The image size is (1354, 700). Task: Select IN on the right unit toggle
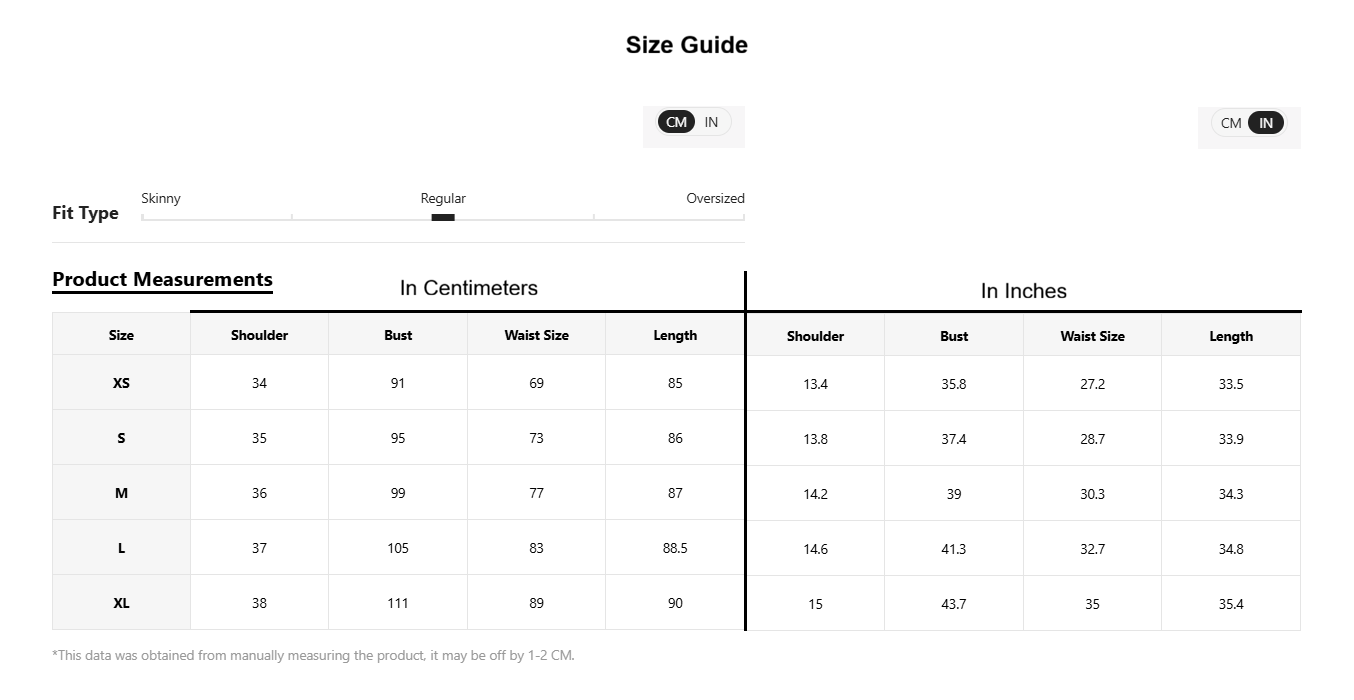coord(1266,123)
